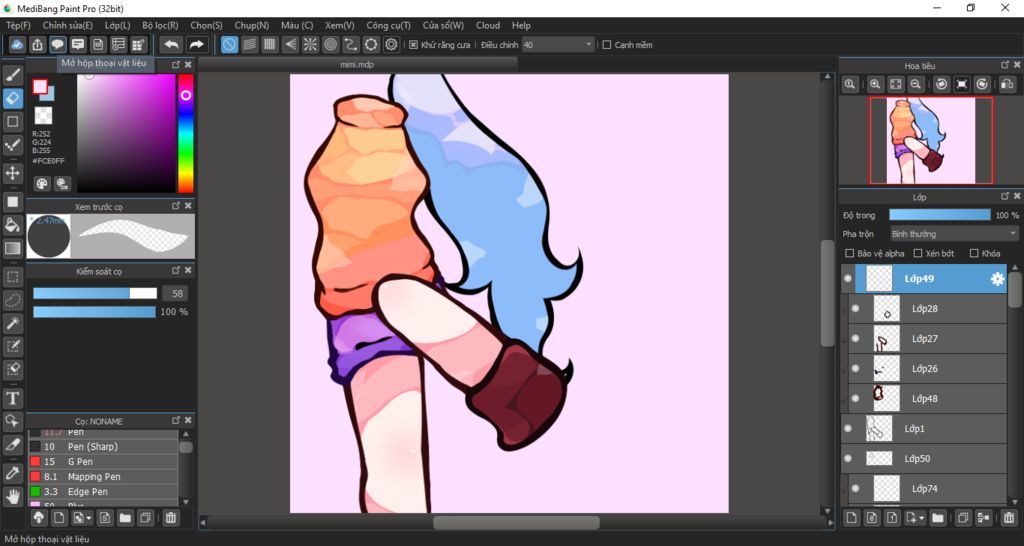This screenshot has width=1024, height=546.
Task: Delete layer with trash icon in Layer panel
Action: pyautogui.click(x=1008, y=518)
